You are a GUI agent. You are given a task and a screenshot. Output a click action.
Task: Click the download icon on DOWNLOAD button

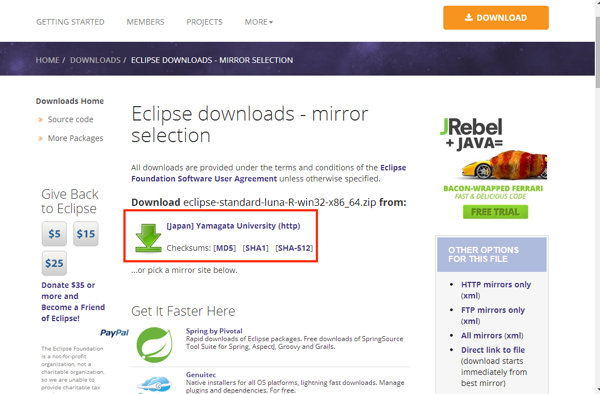(469, 17)
